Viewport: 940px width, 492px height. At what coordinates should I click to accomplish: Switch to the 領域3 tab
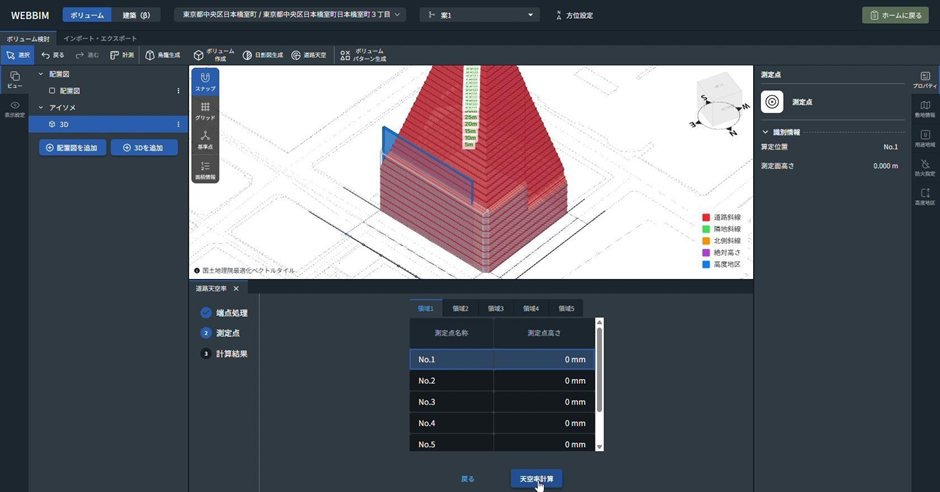click(x=495, y=309)
